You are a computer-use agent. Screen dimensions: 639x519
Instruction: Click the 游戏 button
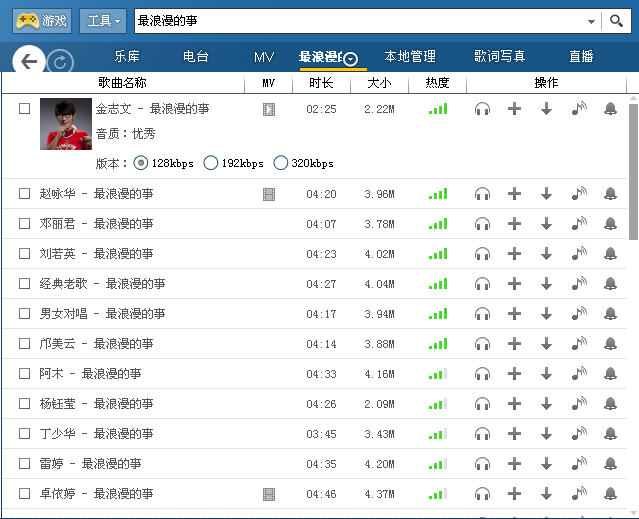[x=41, y=20]
